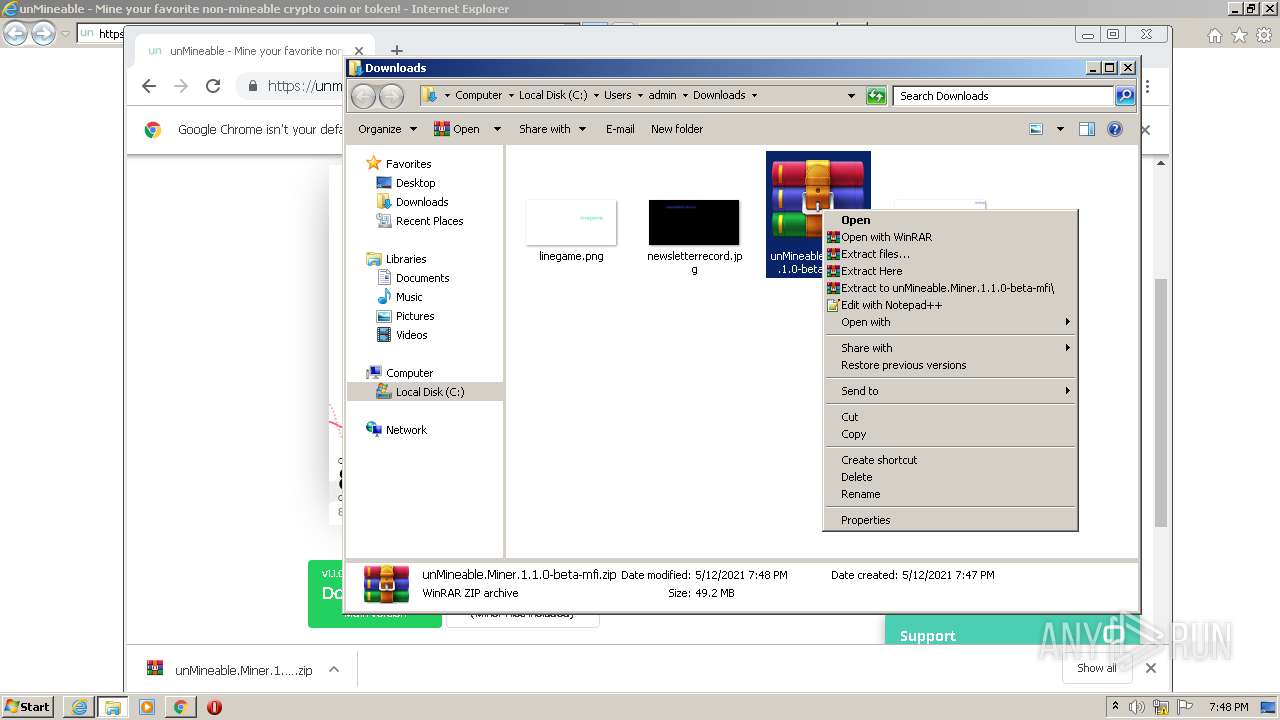1280x720 pixels.
Task: Open the archive with WinRAR
Action: pos(886,237)
